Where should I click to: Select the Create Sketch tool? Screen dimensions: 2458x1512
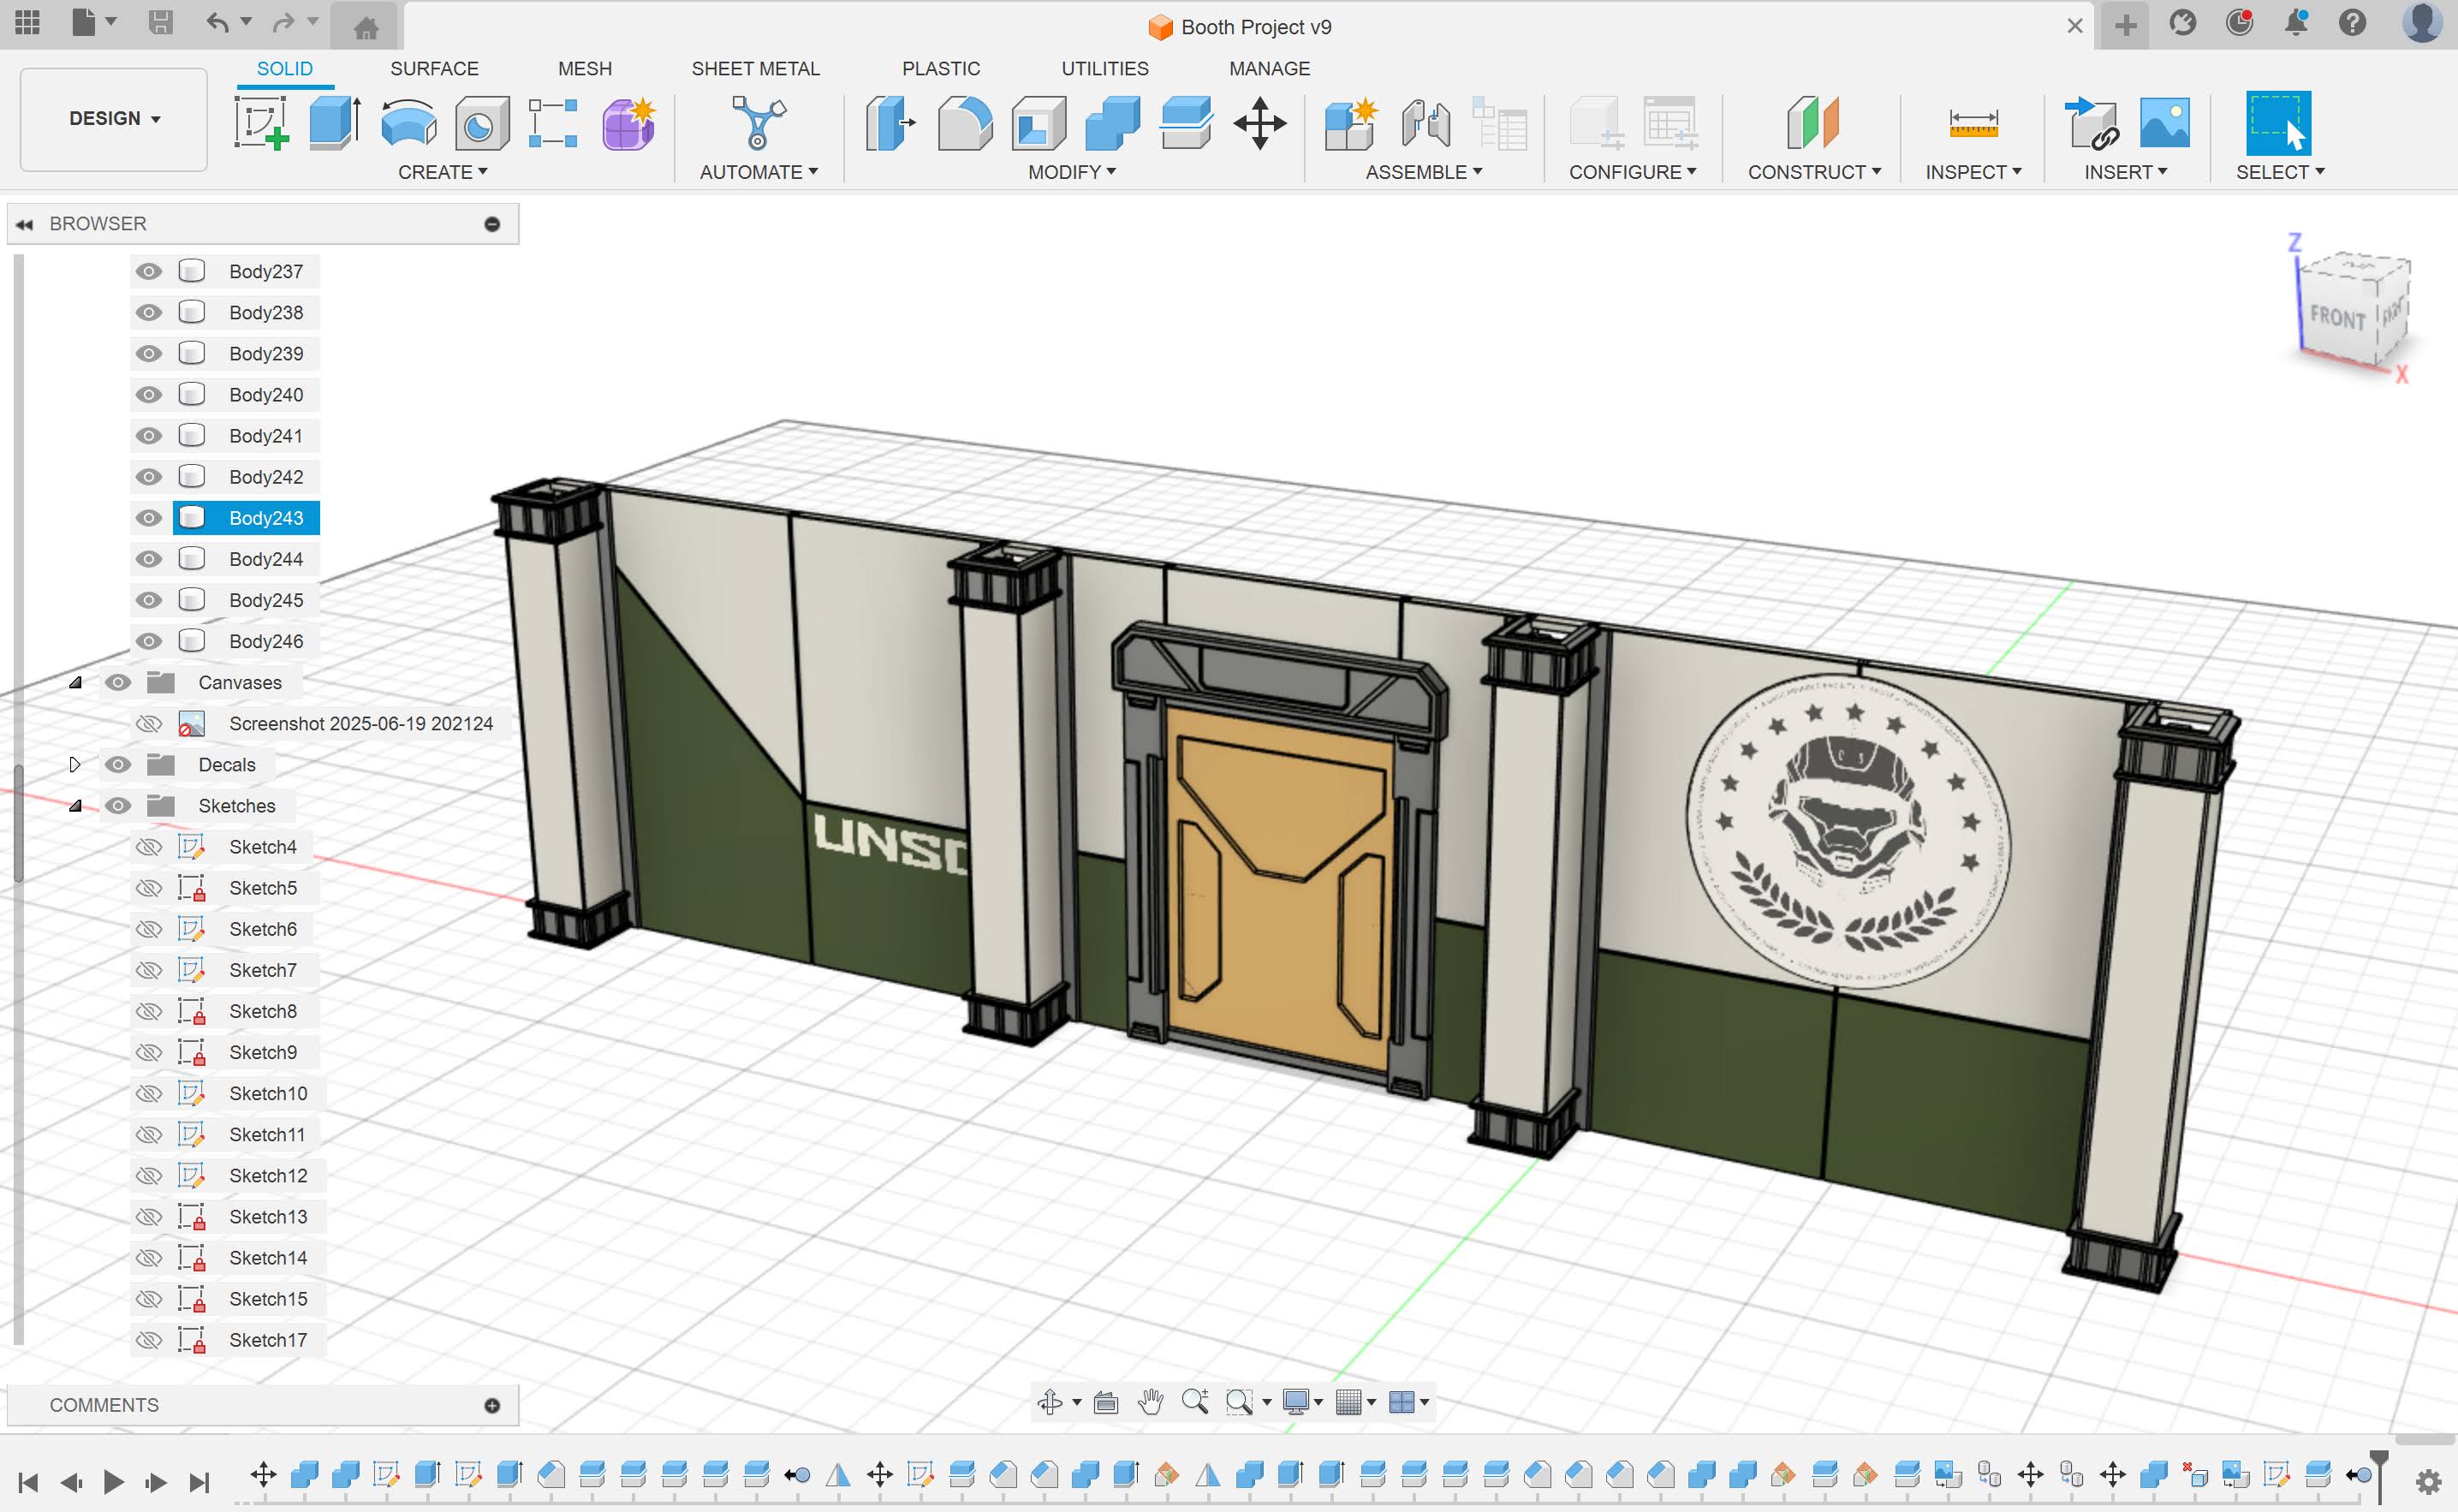(261, 123)
